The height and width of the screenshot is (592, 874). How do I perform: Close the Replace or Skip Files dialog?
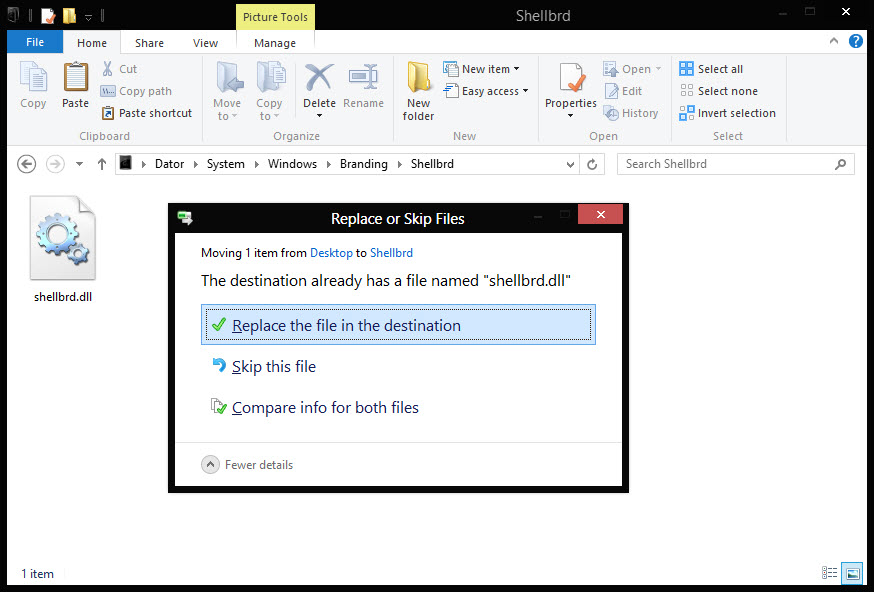[600, 214]
